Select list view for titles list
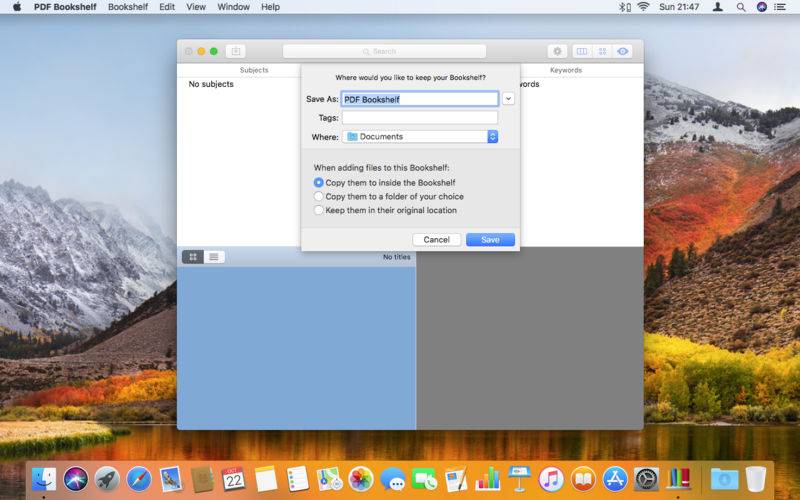800x500 pixels. 214,257
